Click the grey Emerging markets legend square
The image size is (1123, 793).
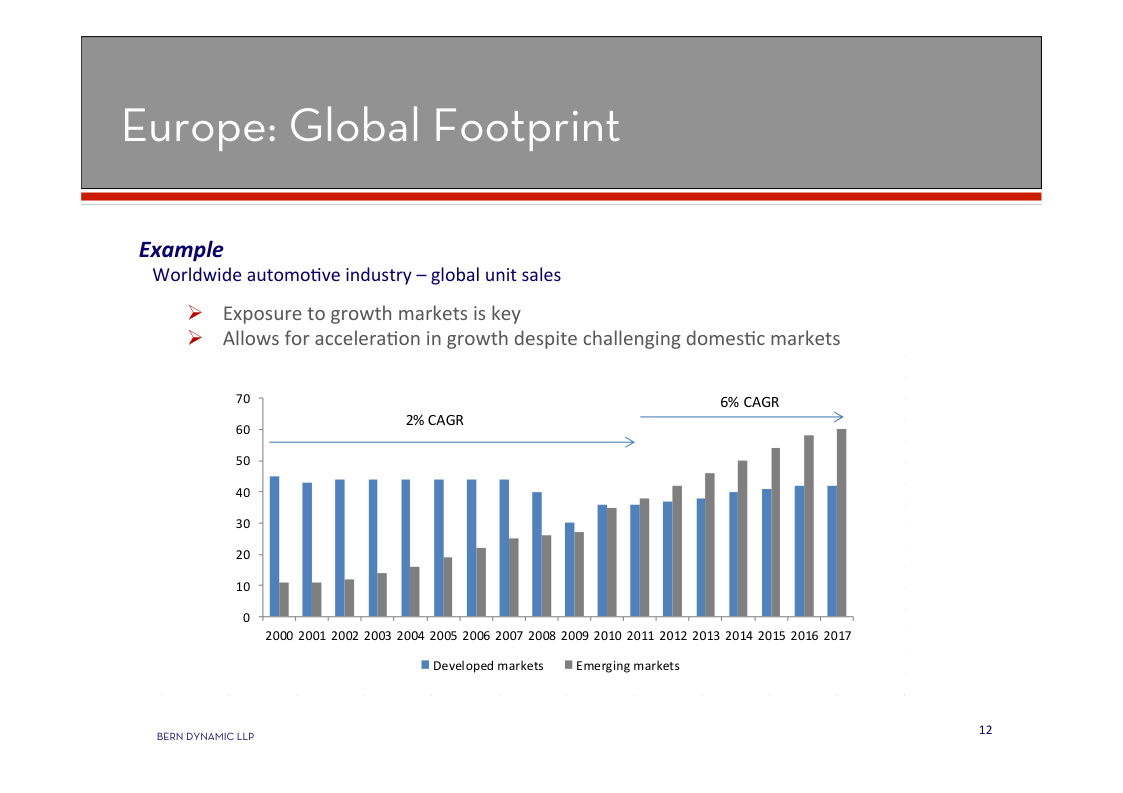pyautogui.click(x=569, y=665)
